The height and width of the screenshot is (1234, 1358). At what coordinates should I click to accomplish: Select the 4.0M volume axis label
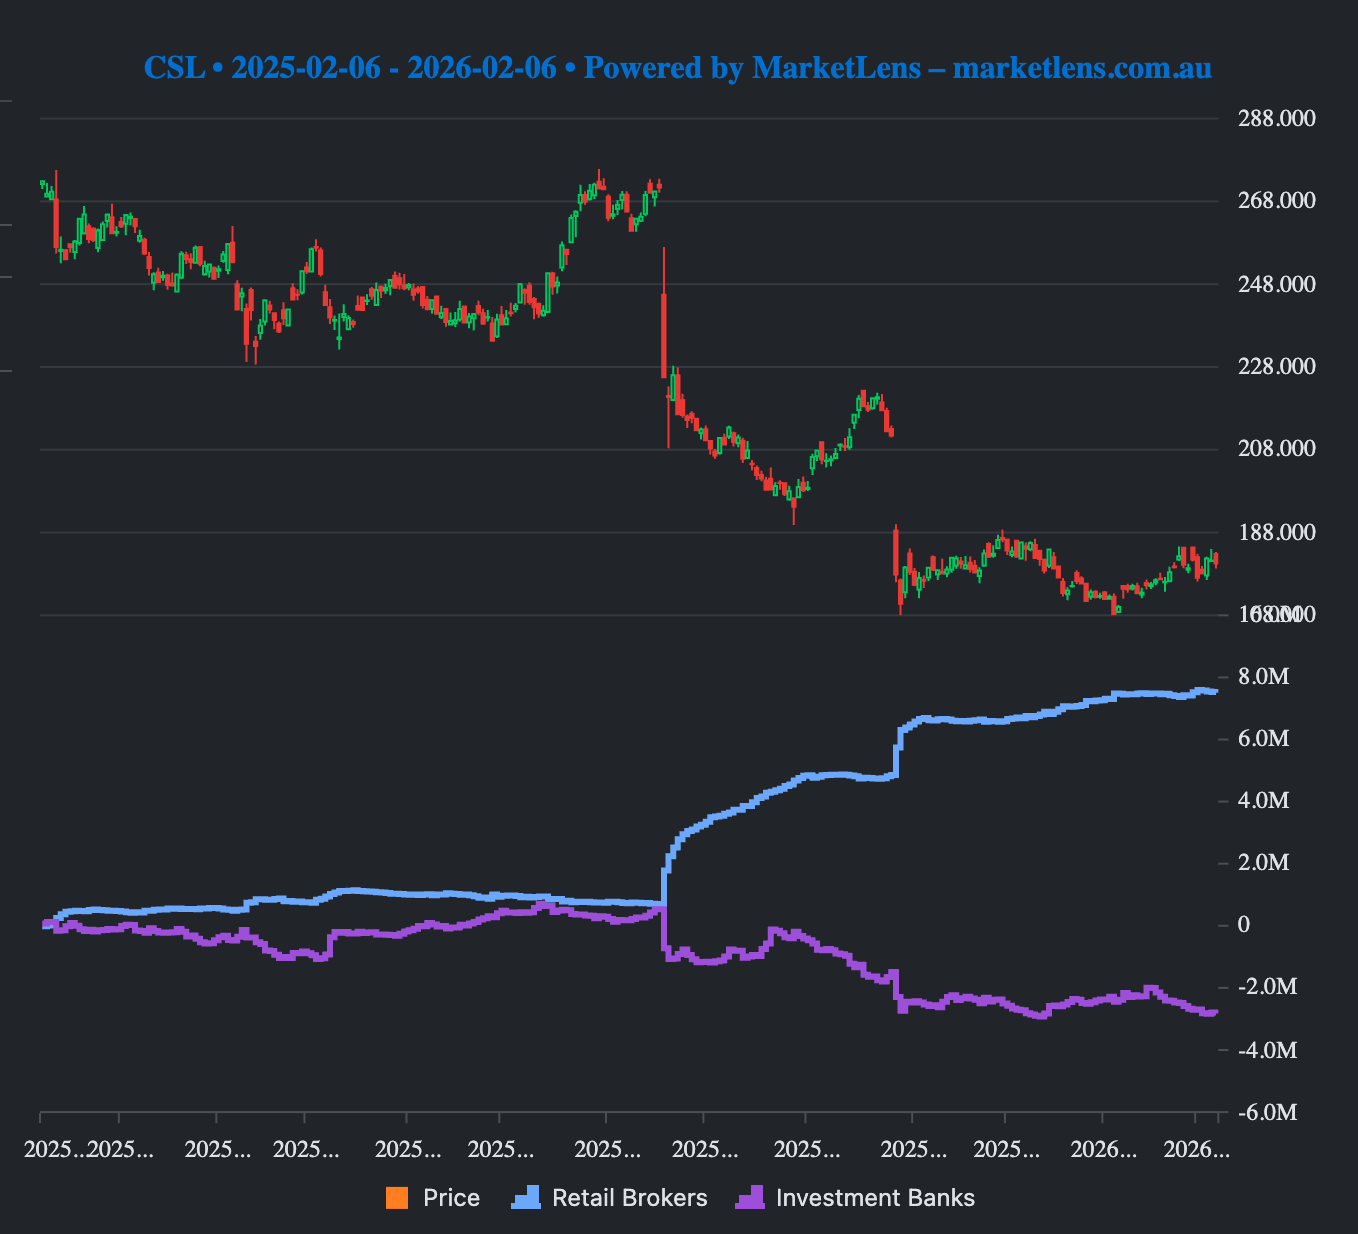pyautogui.click(x=1263, y=801)
